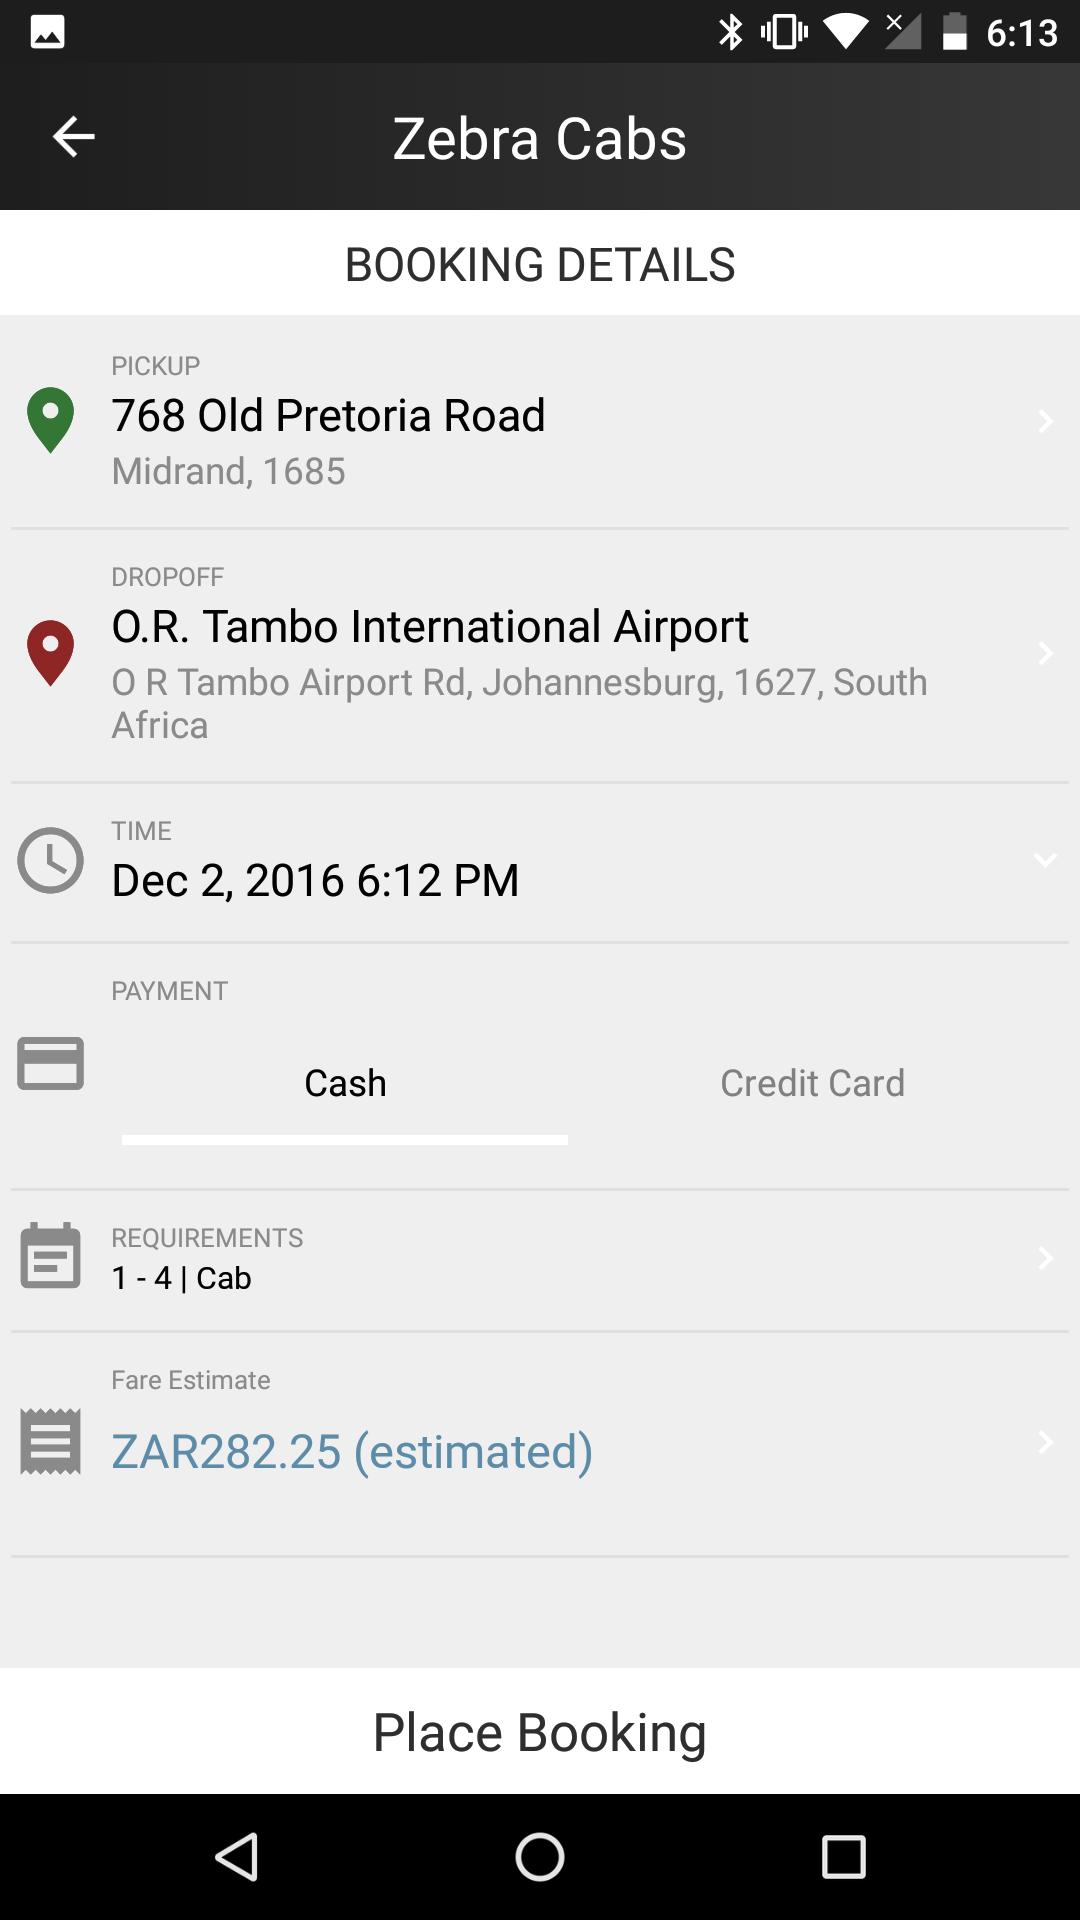Viewport: 1080px width, 1920px height.
Task: Expand the booking time dropdown
Action: pyautogui.click(x=1045, y=860)
